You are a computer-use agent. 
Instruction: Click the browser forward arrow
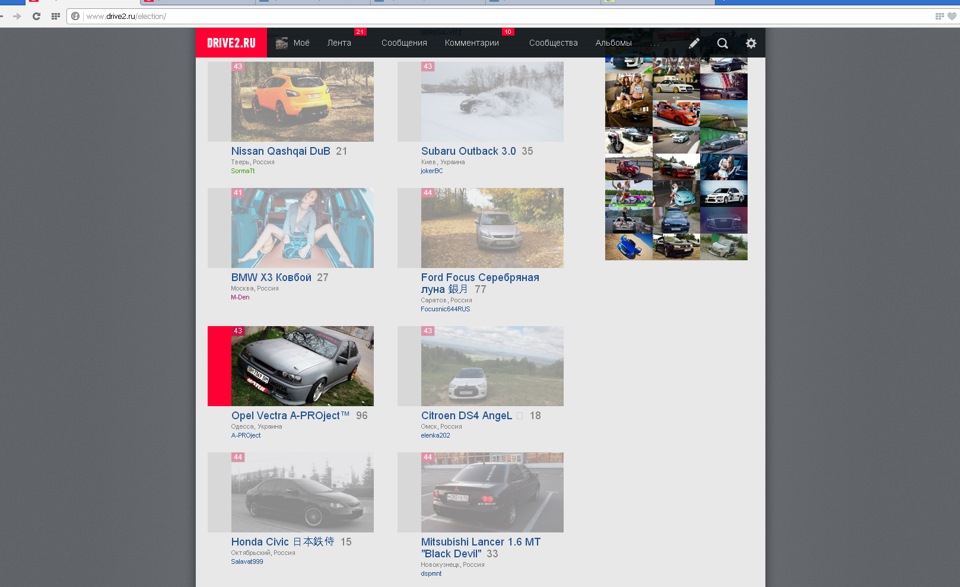[x=17, y=16]
